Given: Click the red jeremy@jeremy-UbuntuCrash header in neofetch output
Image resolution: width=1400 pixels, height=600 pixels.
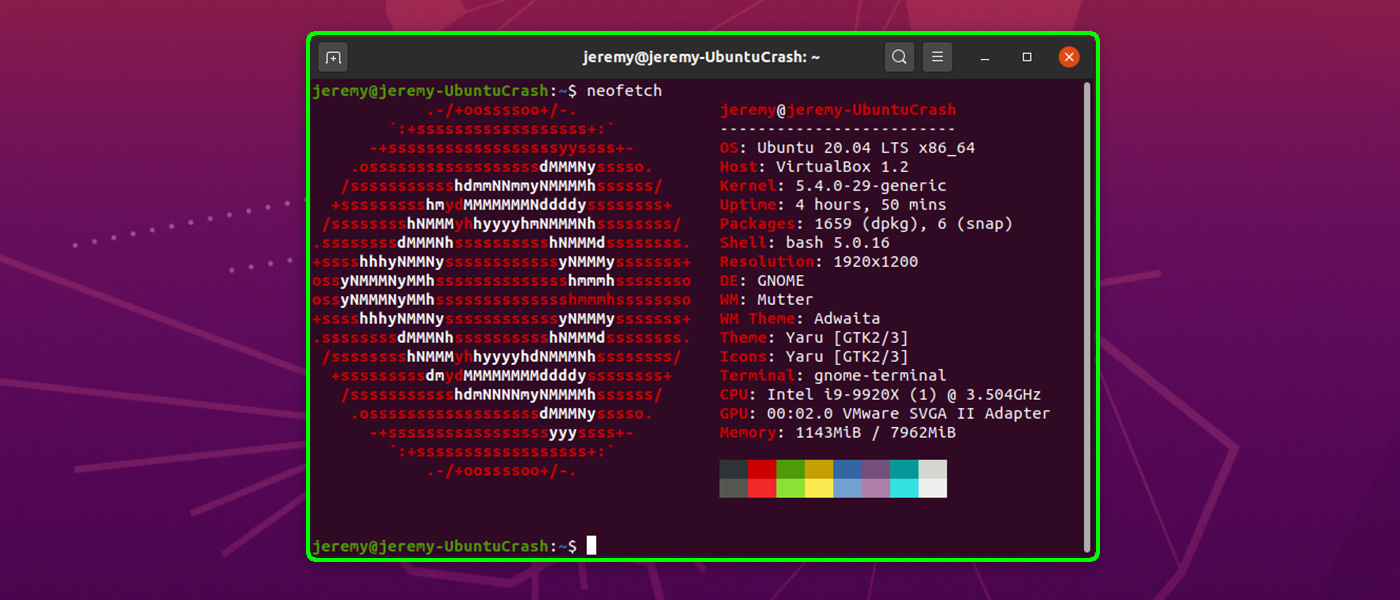Looking at the screenshot, I should pos(838,110).
